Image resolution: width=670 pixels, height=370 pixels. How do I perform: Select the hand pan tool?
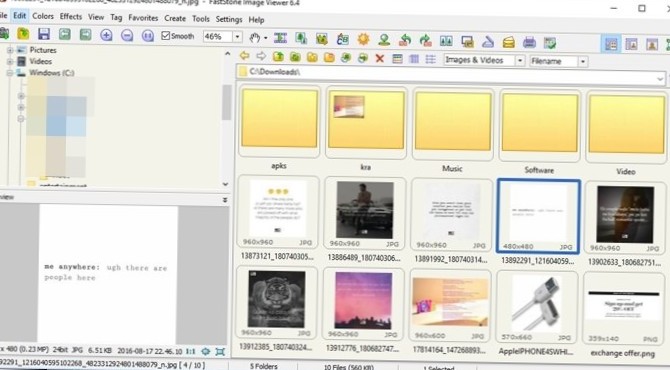[255, 38]
